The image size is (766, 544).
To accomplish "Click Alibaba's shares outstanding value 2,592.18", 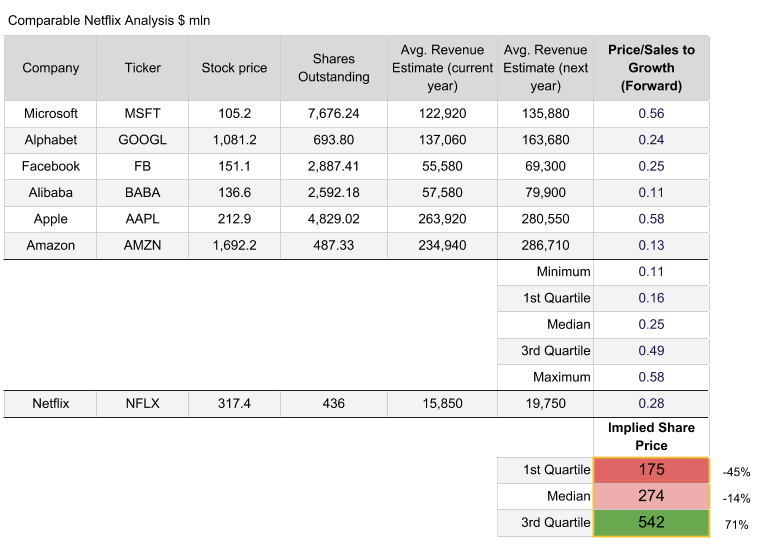I will point(333,192).
